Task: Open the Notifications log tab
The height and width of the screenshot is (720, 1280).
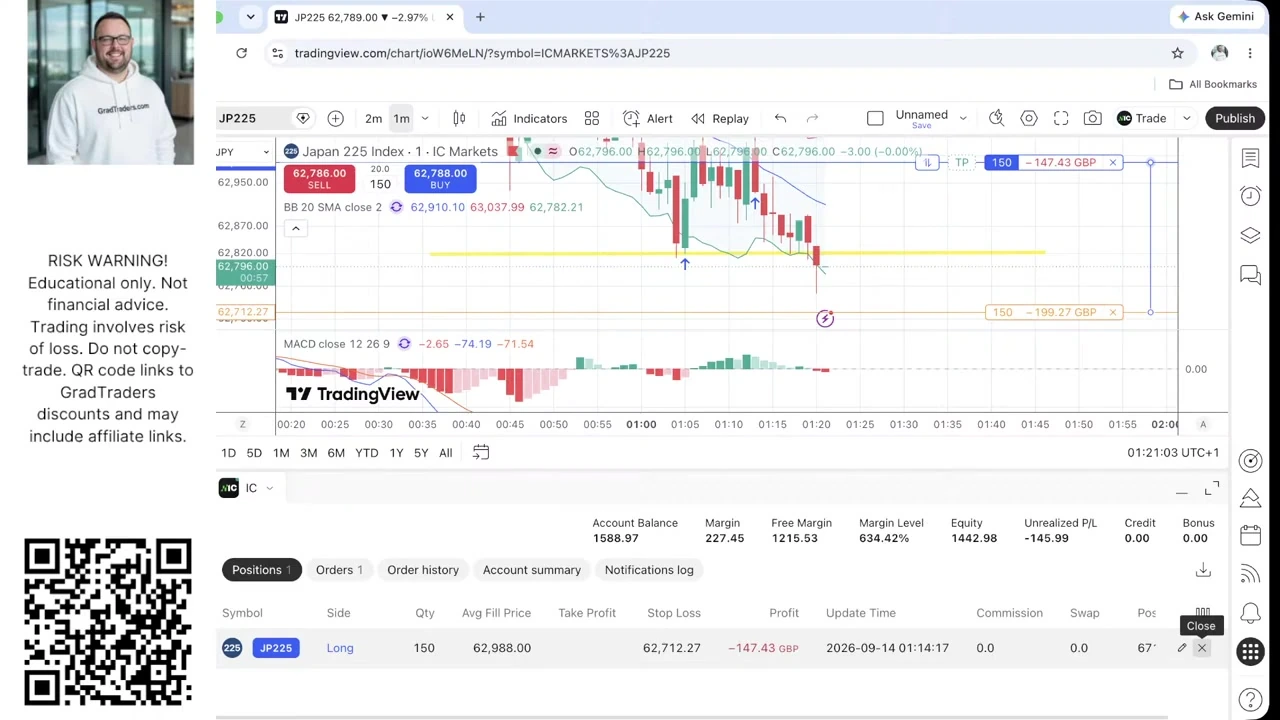Action: 649,570
